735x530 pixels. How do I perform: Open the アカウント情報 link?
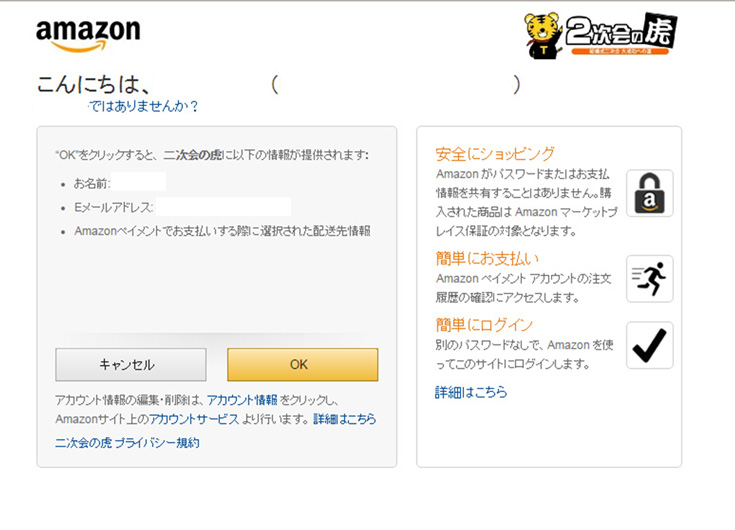point(242,399)
